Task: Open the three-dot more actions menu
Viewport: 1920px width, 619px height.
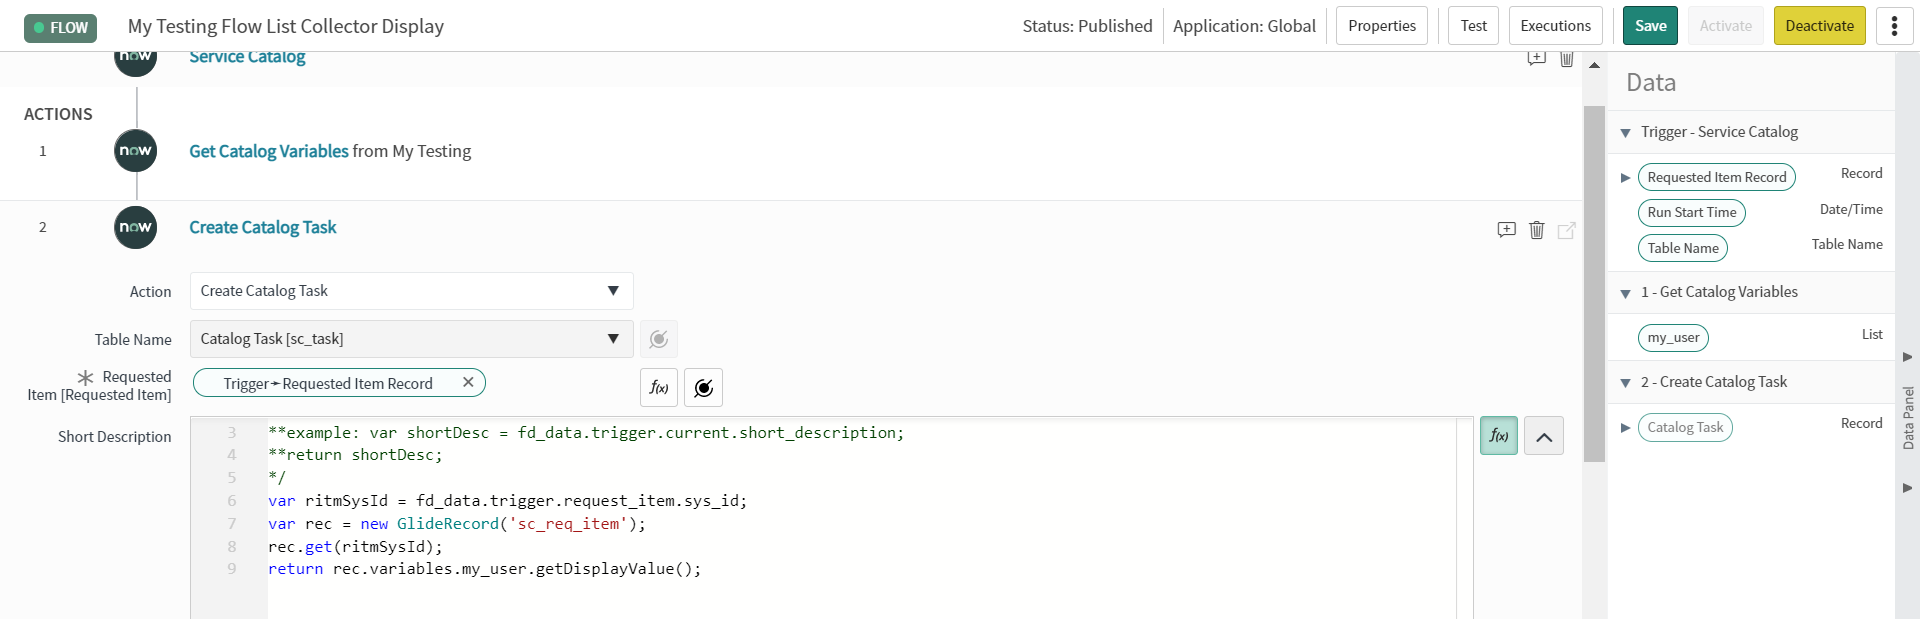Action: tap(1894, 26)
